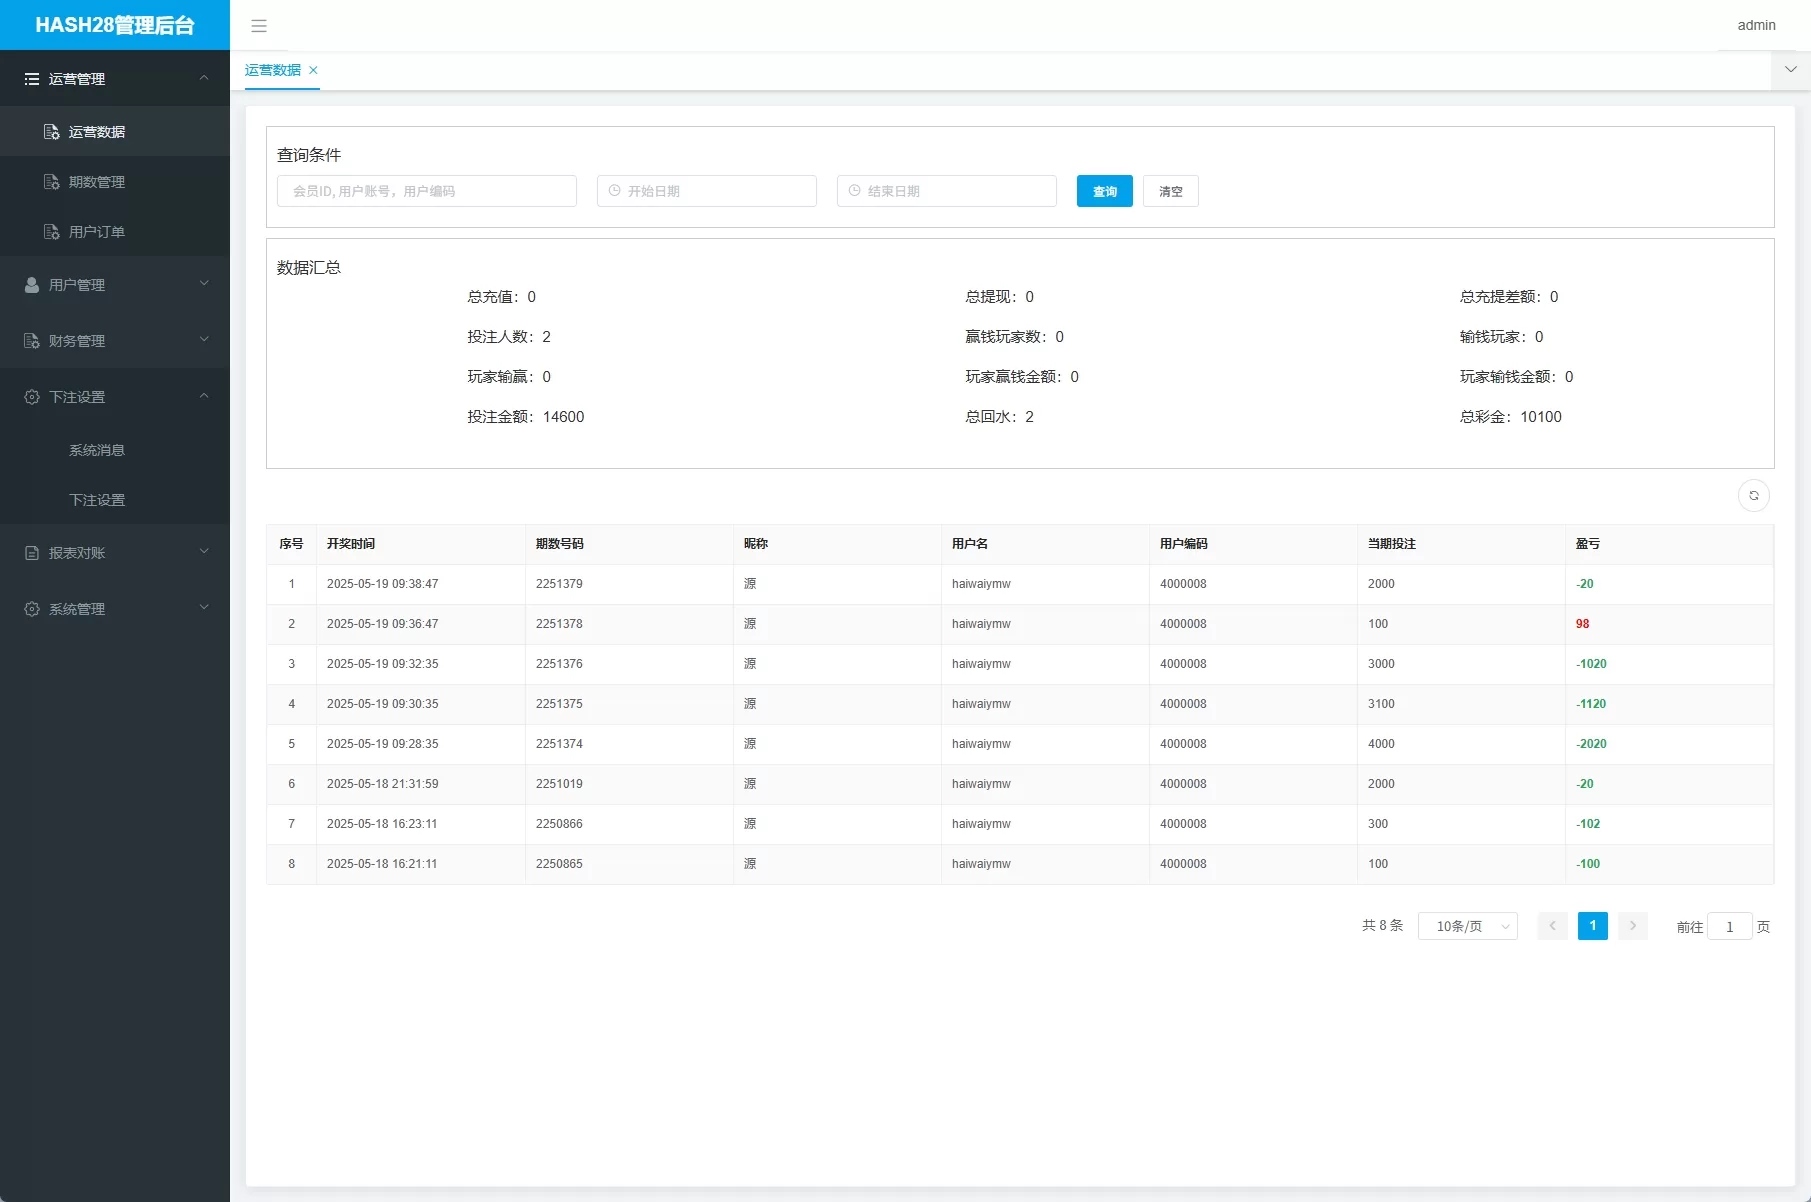Click the 结束日期 date field
This screenshot has width=1811, height=1202.
[947, 191]
